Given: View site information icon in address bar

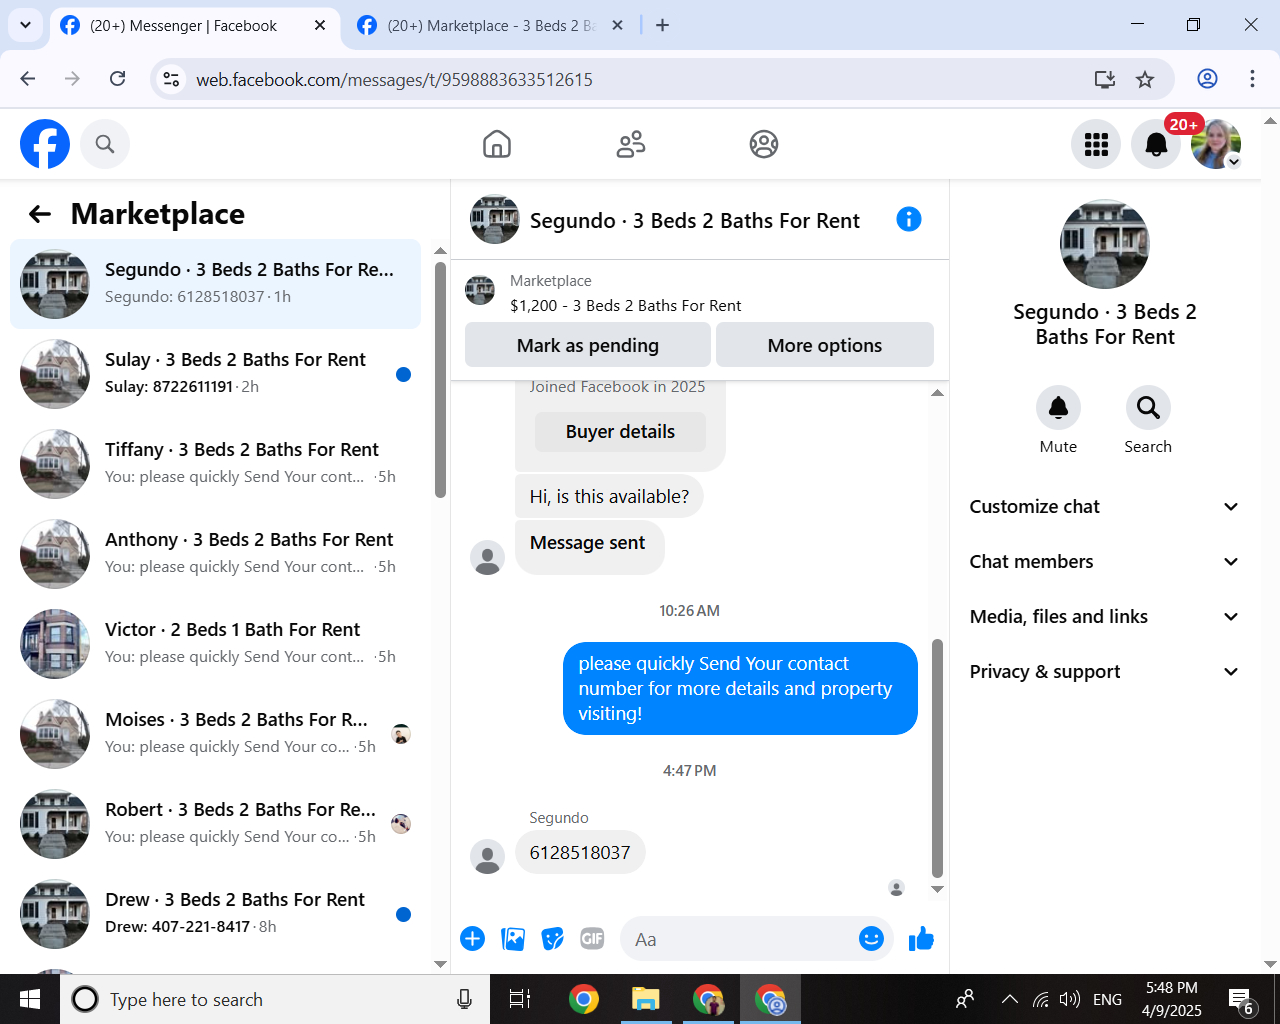Looking at the screenshot, I should (x=172, y=79).
